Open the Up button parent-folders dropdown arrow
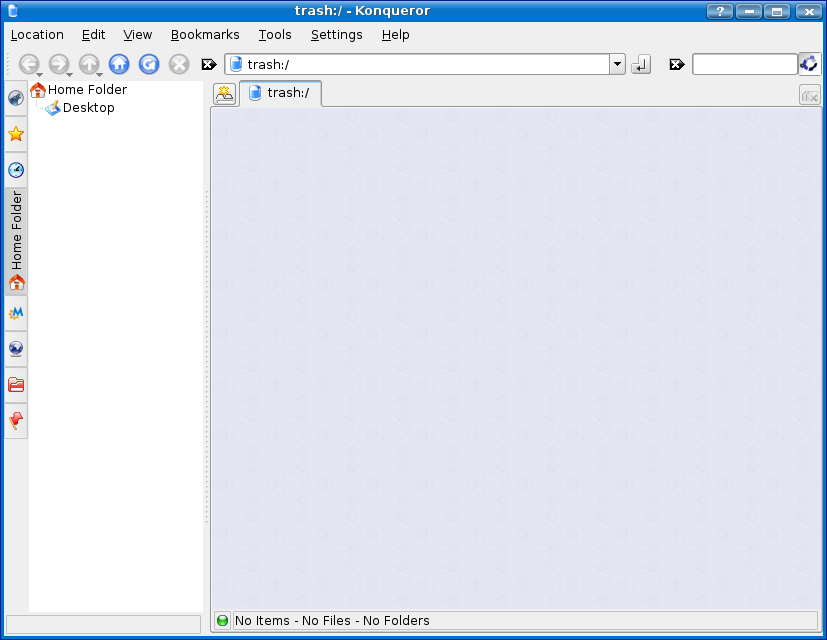This screenshot has height=640, width=827. coord(99,75)
